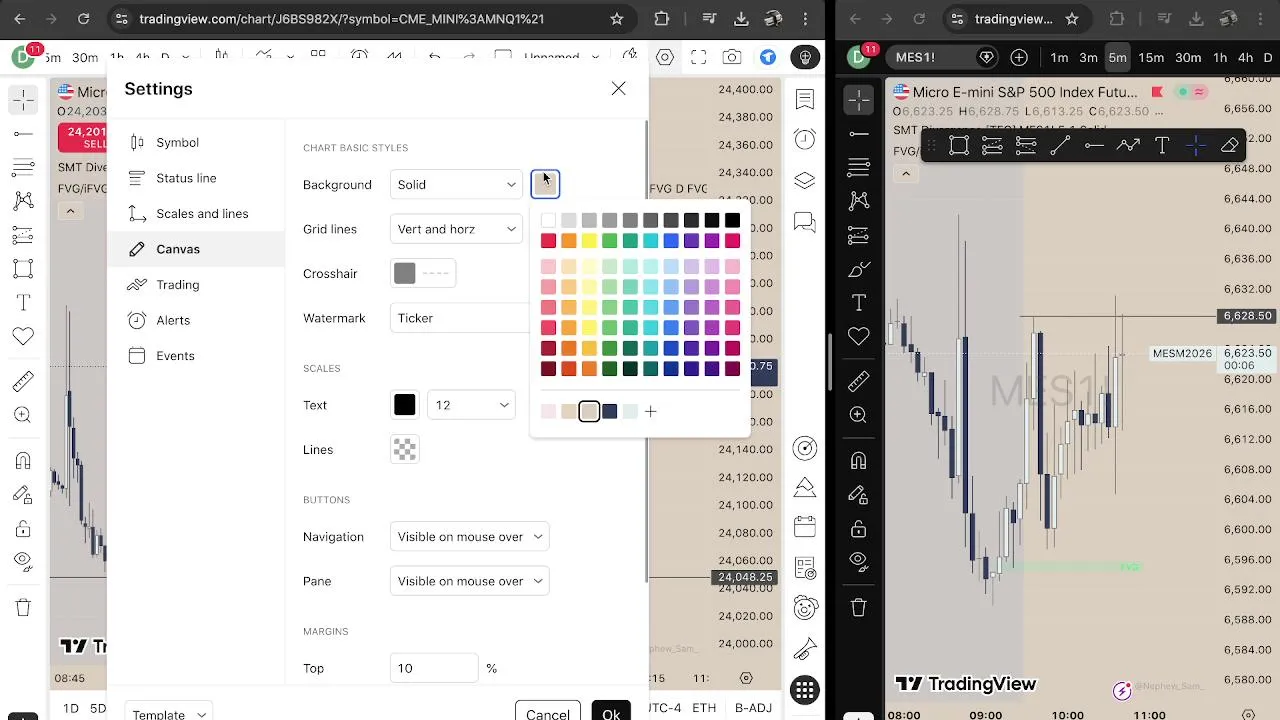This screenshot has height=720, width=1280.
Task: Collapse indicator legend chevron in right chart
Action: (x=906, y=173)
